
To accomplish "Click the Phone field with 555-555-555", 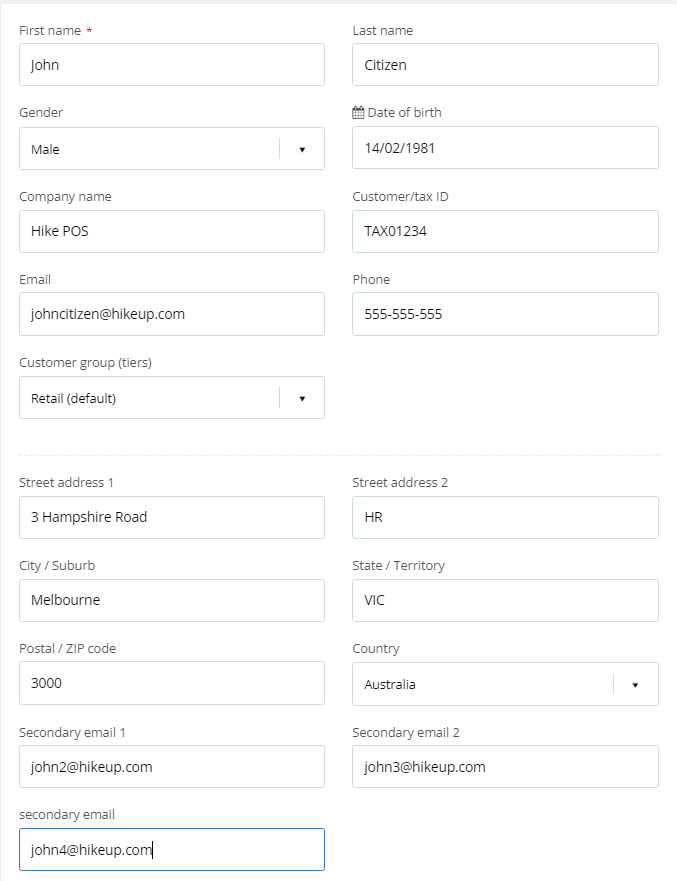I will coord(505,314).
